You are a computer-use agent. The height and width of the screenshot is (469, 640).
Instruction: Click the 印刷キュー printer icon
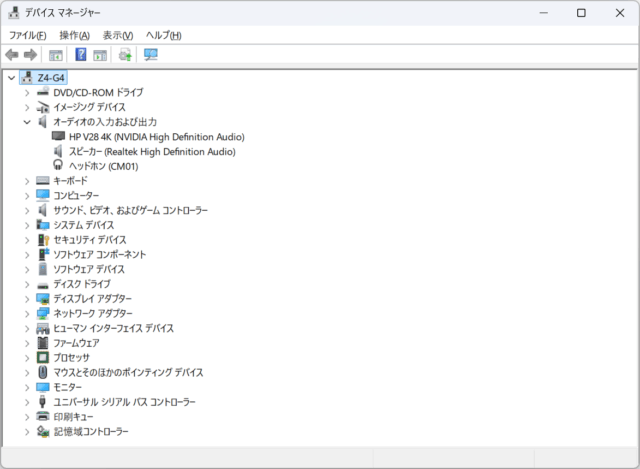(43, 416)
